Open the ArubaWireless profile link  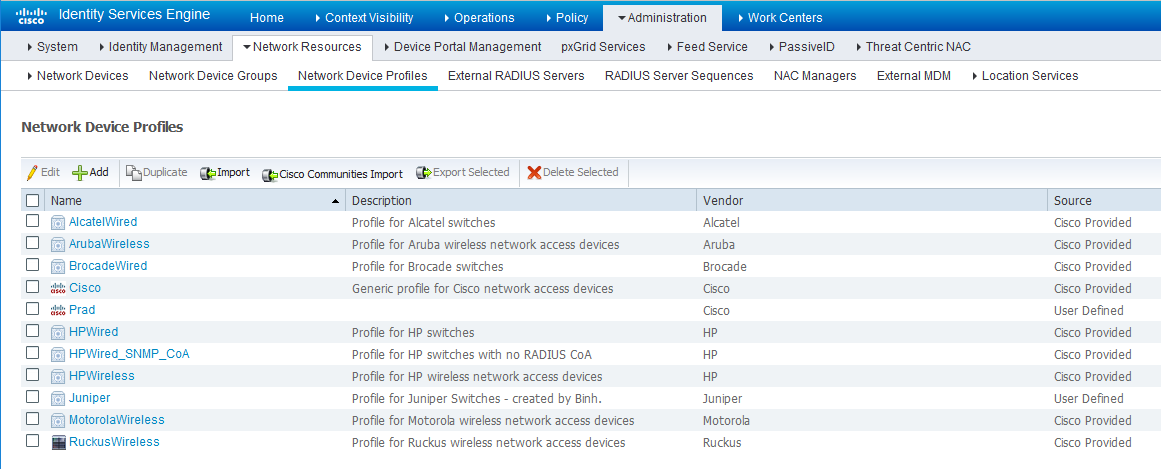(109, 244)
